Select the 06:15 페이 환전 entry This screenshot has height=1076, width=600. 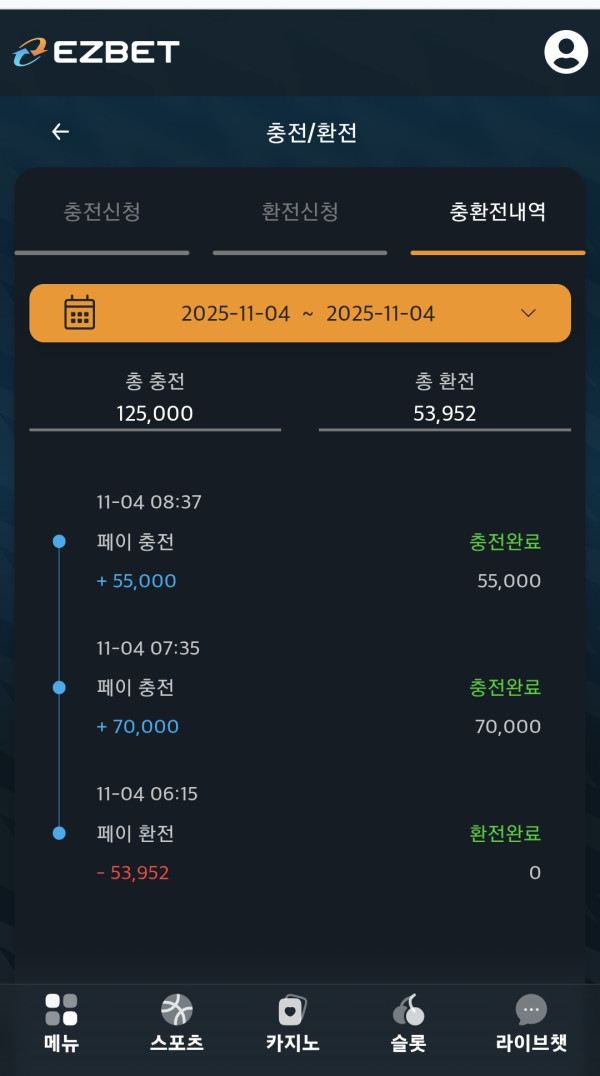pos(136,834)
